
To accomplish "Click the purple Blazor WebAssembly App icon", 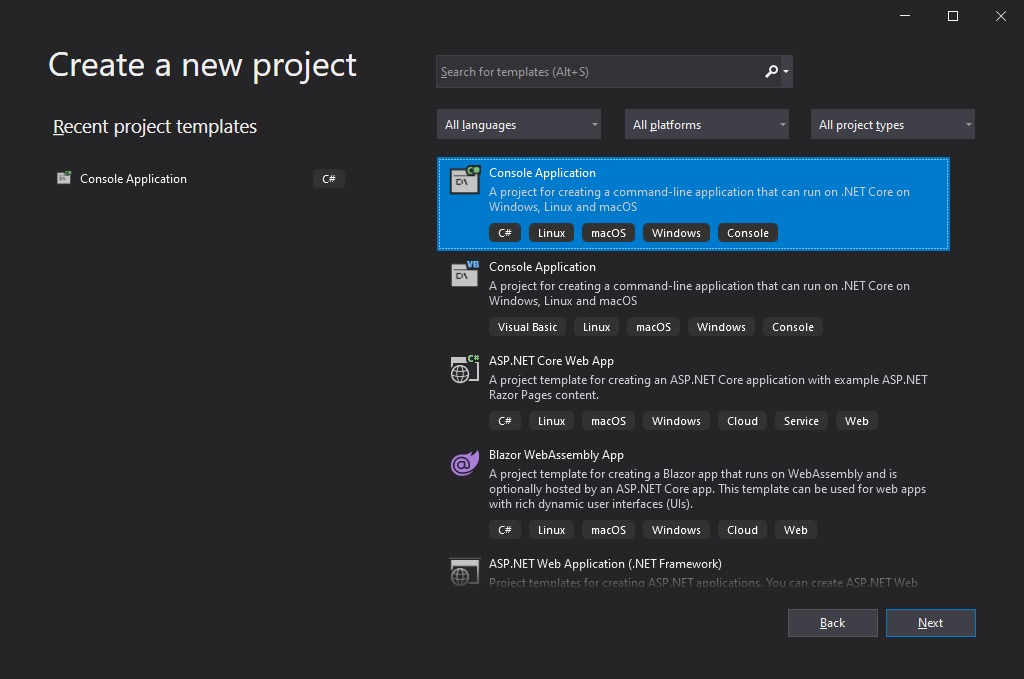I will [x=464, y=462].
